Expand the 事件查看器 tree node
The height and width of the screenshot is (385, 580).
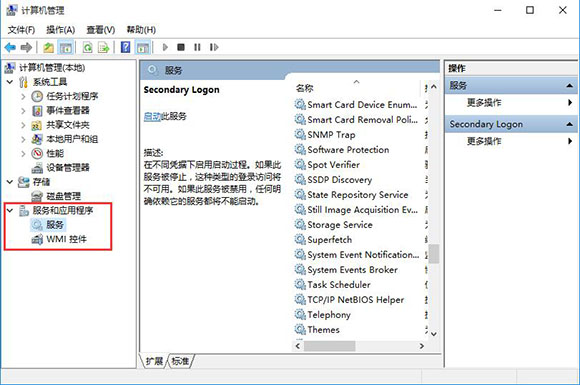pyautogui.click(x=23, y=111)
